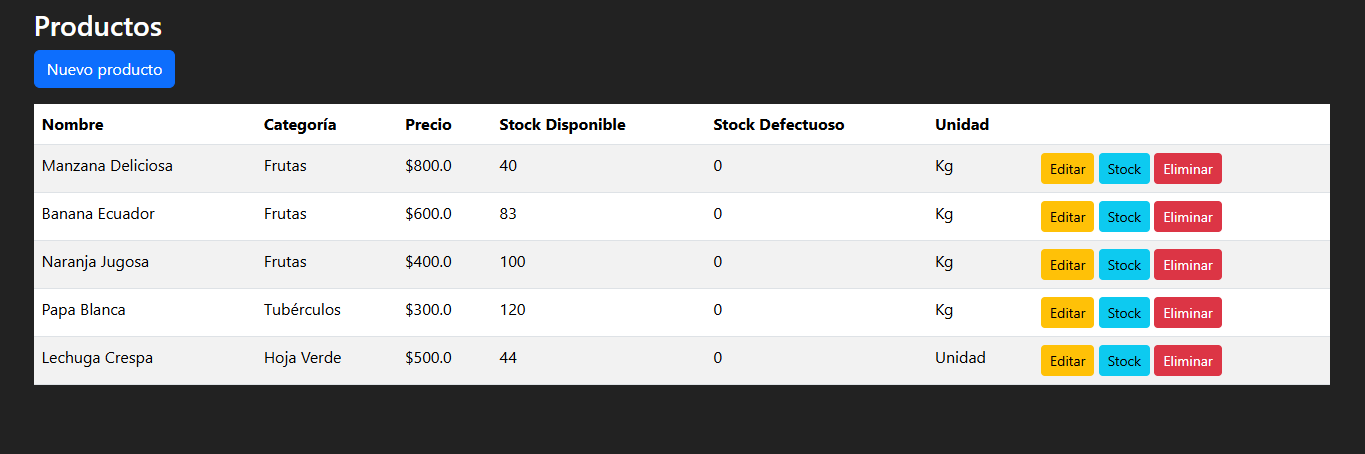This screenshot has width=1365, height=454.
Task: Select the Nombre column header
Action: coord(72,125)
